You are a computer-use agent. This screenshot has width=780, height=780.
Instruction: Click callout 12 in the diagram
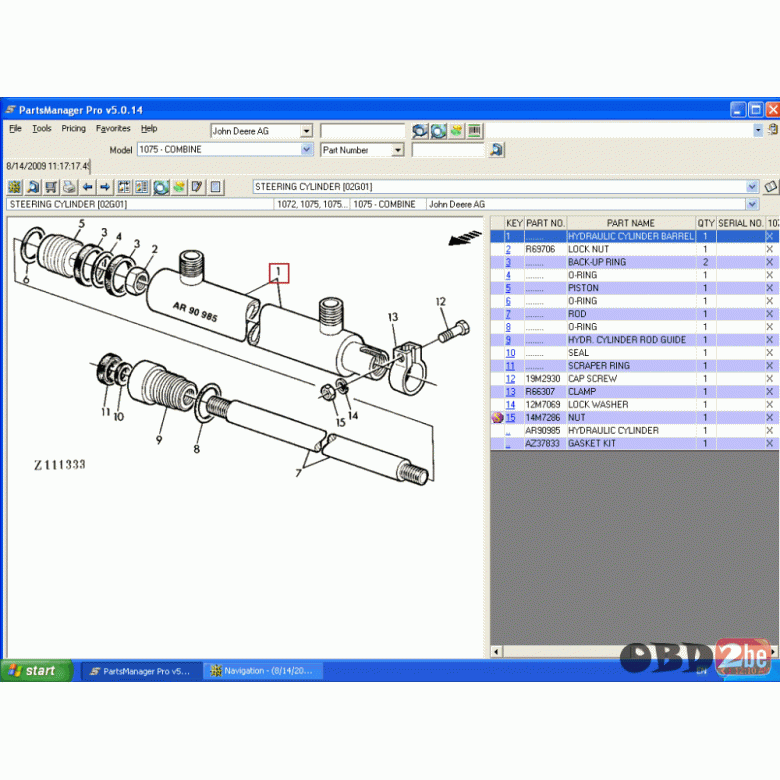pyautogui.click(x=441, y=301)
